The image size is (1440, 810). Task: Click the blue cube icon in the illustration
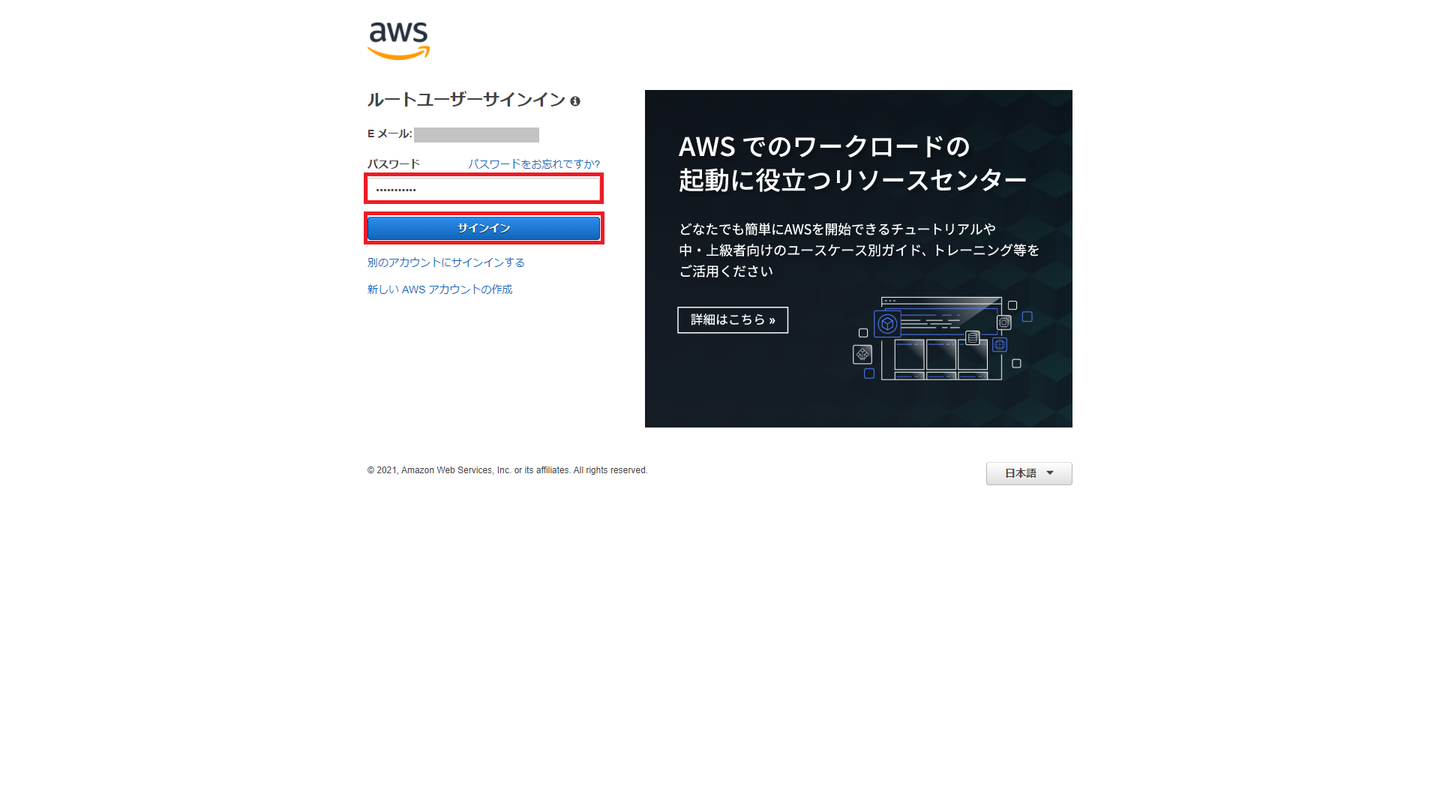[887, 324]
